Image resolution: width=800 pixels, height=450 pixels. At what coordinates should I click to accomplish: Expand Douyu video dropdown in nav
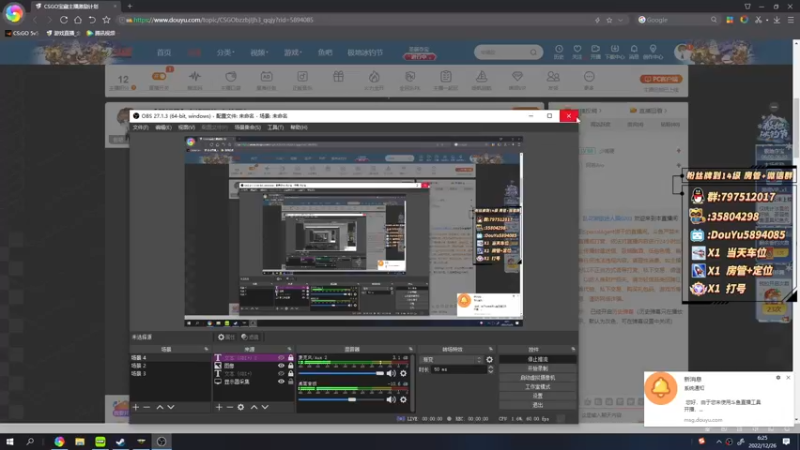tap(259, 52)
